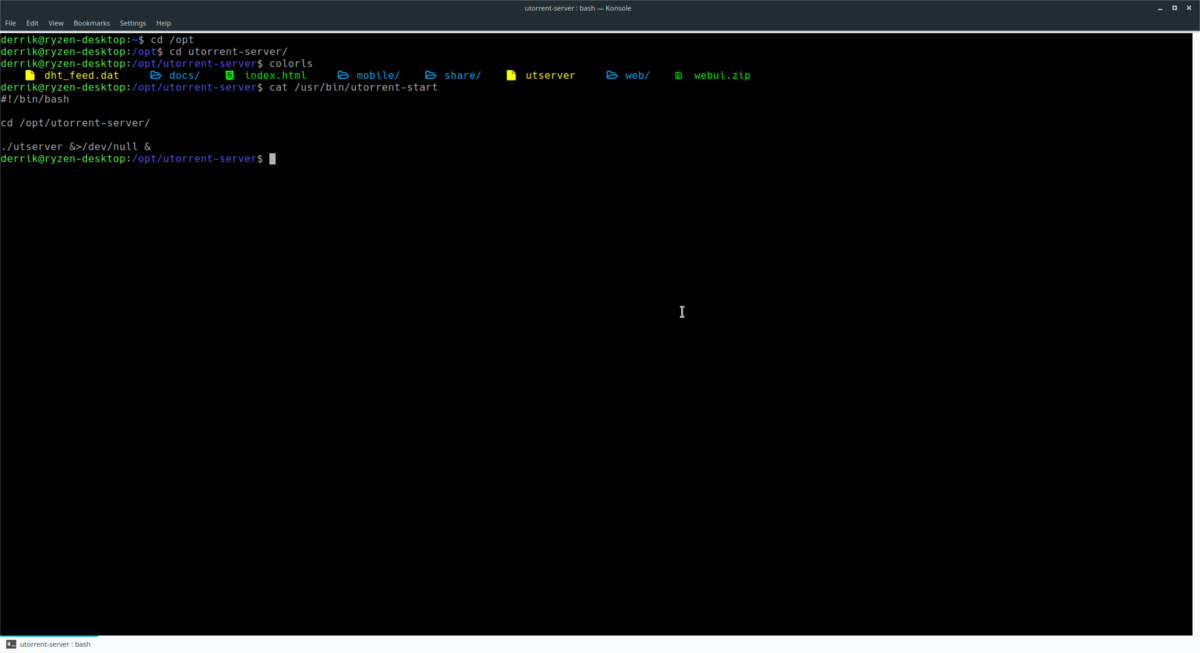This screenshot has height=653, width=1200.
Task: Click the dht_feed.dat file name
Action: (x=81, y=75)
